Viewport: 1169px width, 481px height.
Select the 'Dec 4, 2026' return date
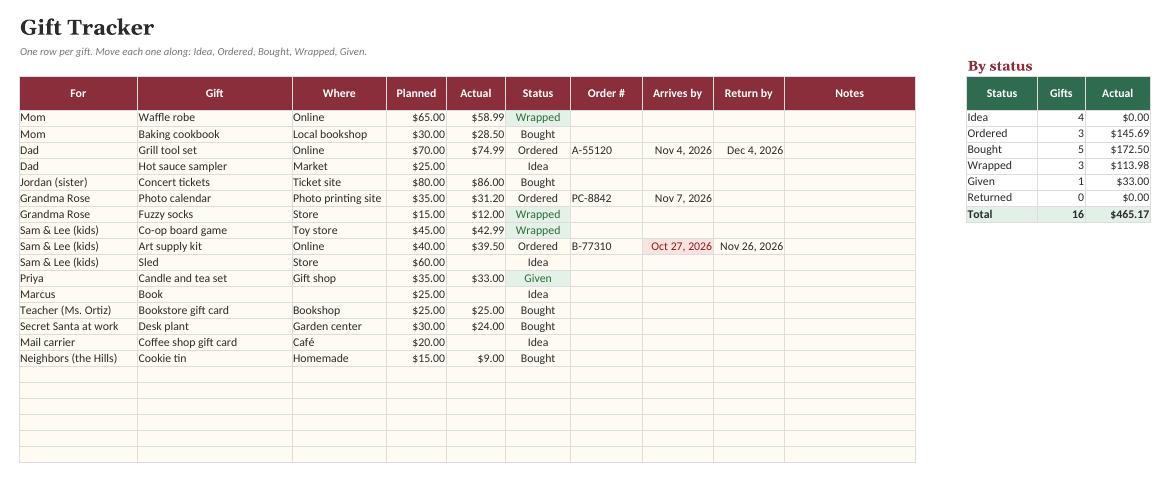click(749, 150)
